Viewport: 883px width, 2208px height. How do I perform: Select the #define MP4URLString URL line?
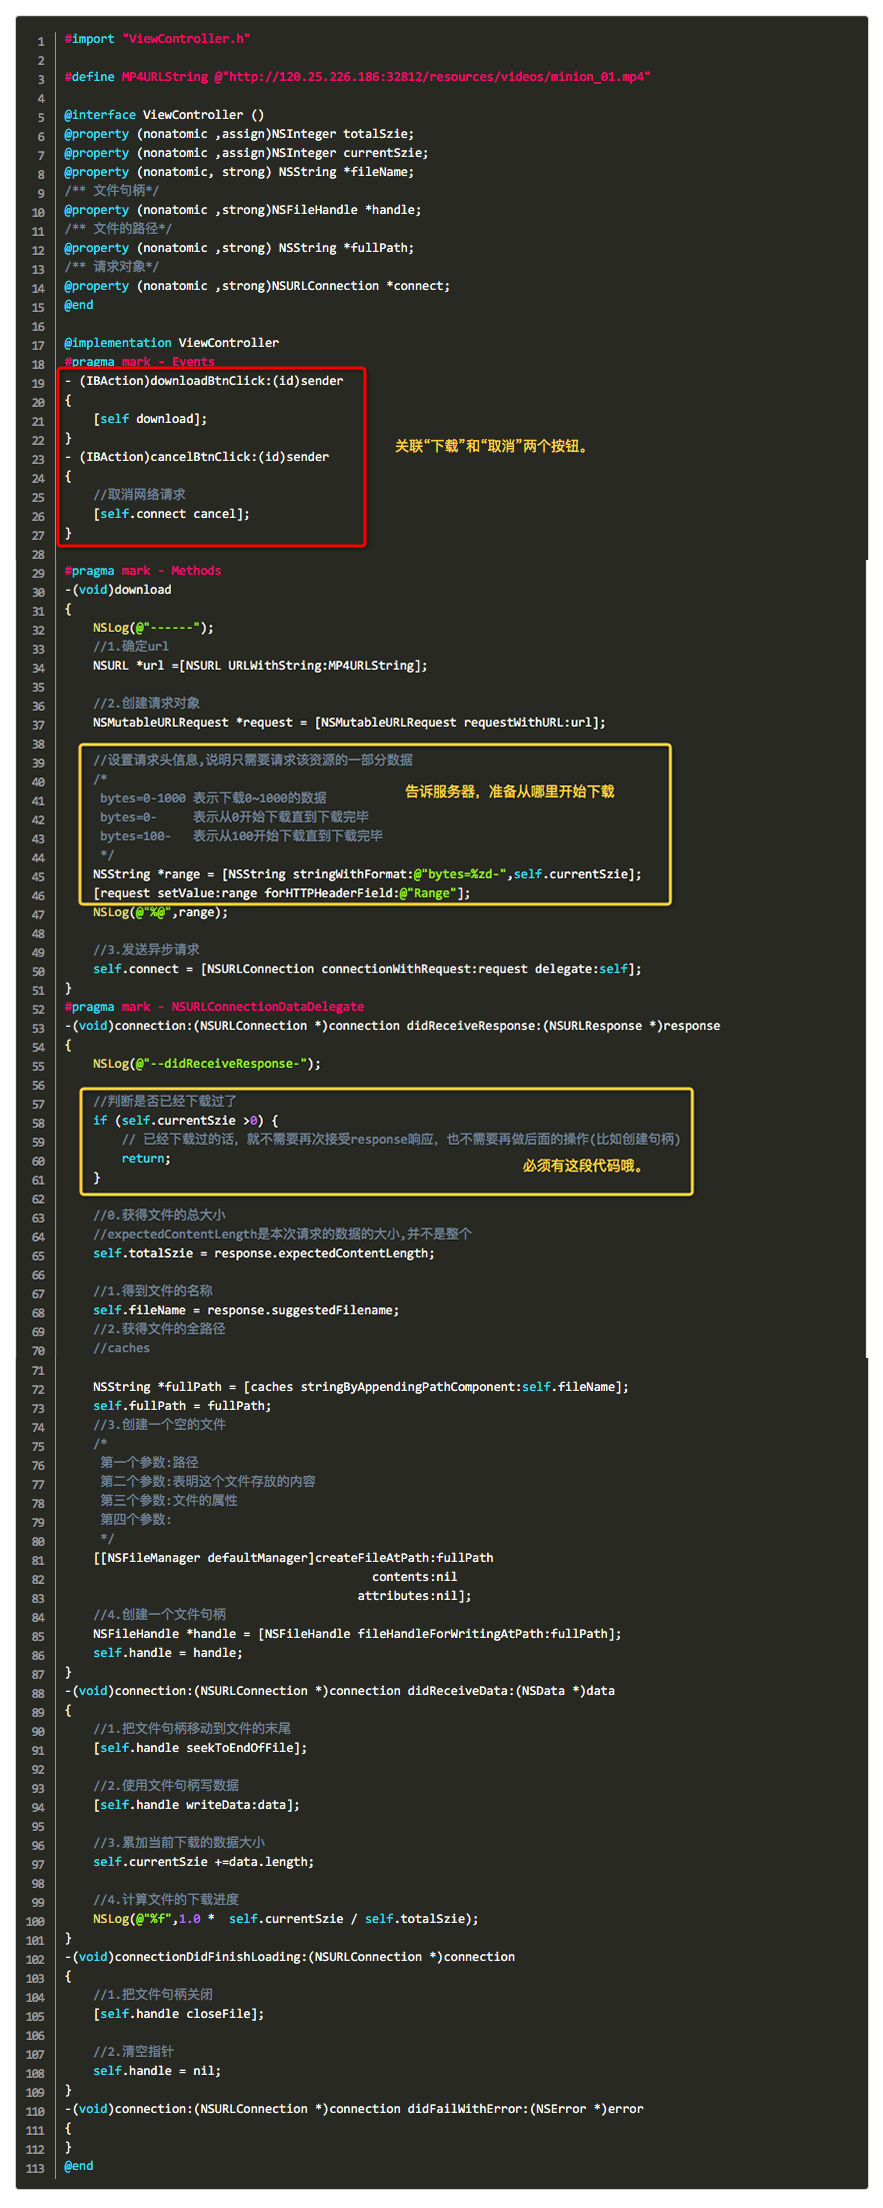tap(357, 77)
